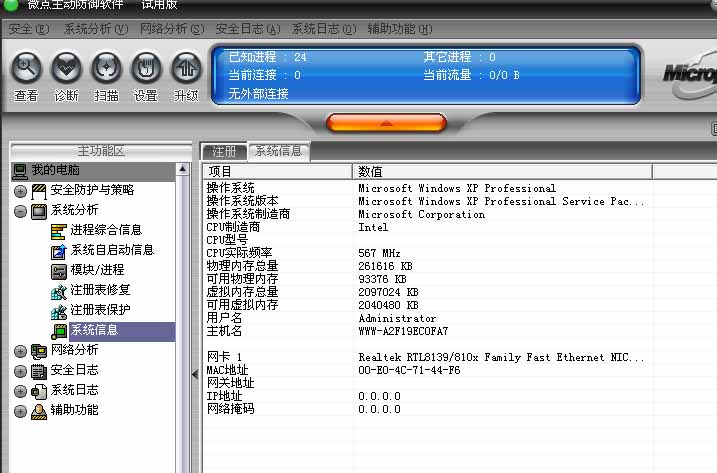
Task: Select 我的电脑 root label
Action: (55, 170)
